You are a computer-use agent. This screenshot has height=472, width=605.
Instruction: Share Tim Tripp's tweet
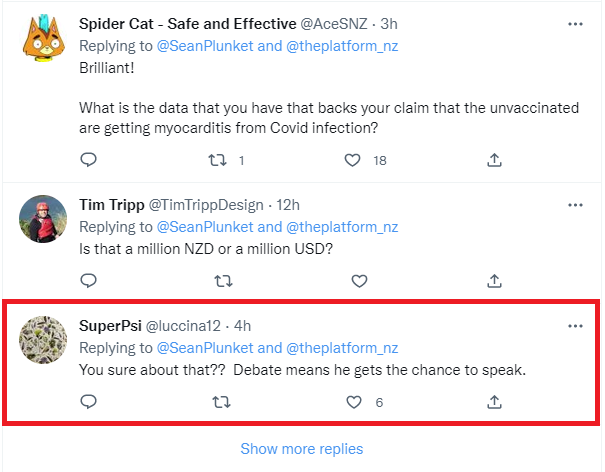(494, 280)
